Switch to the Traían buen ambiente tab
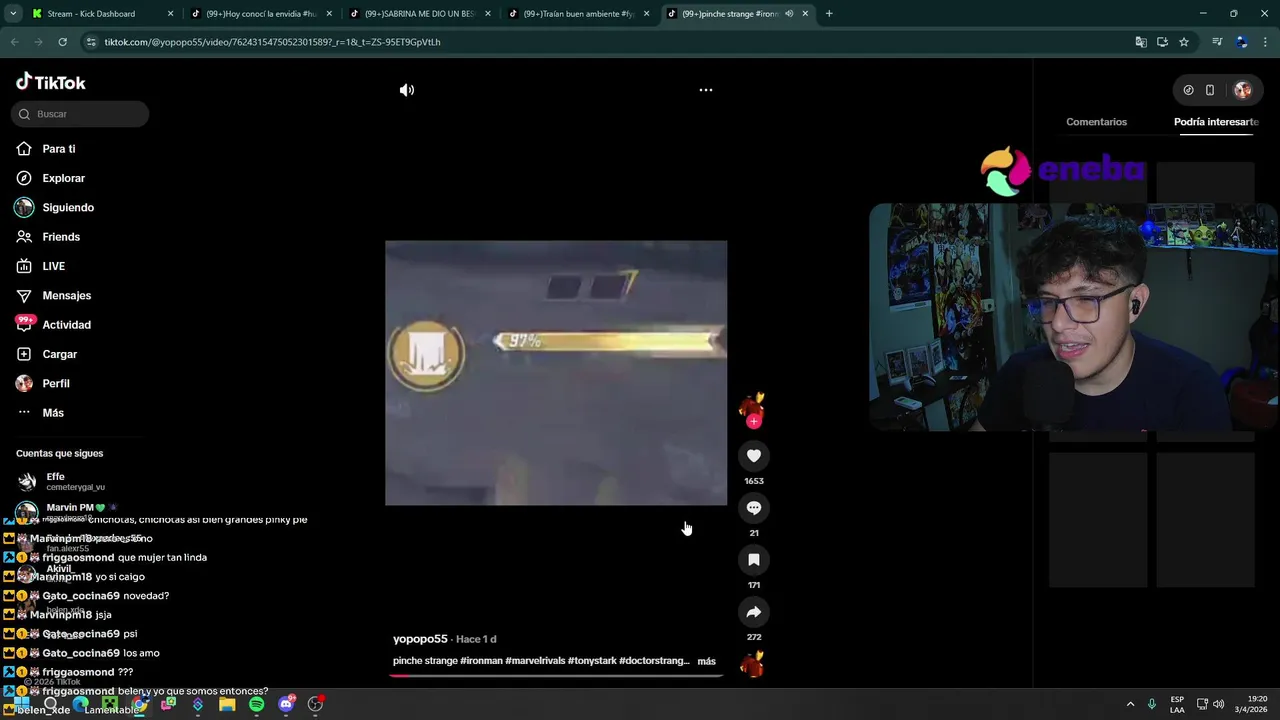 pyautogui.click(x=578, y=14)
